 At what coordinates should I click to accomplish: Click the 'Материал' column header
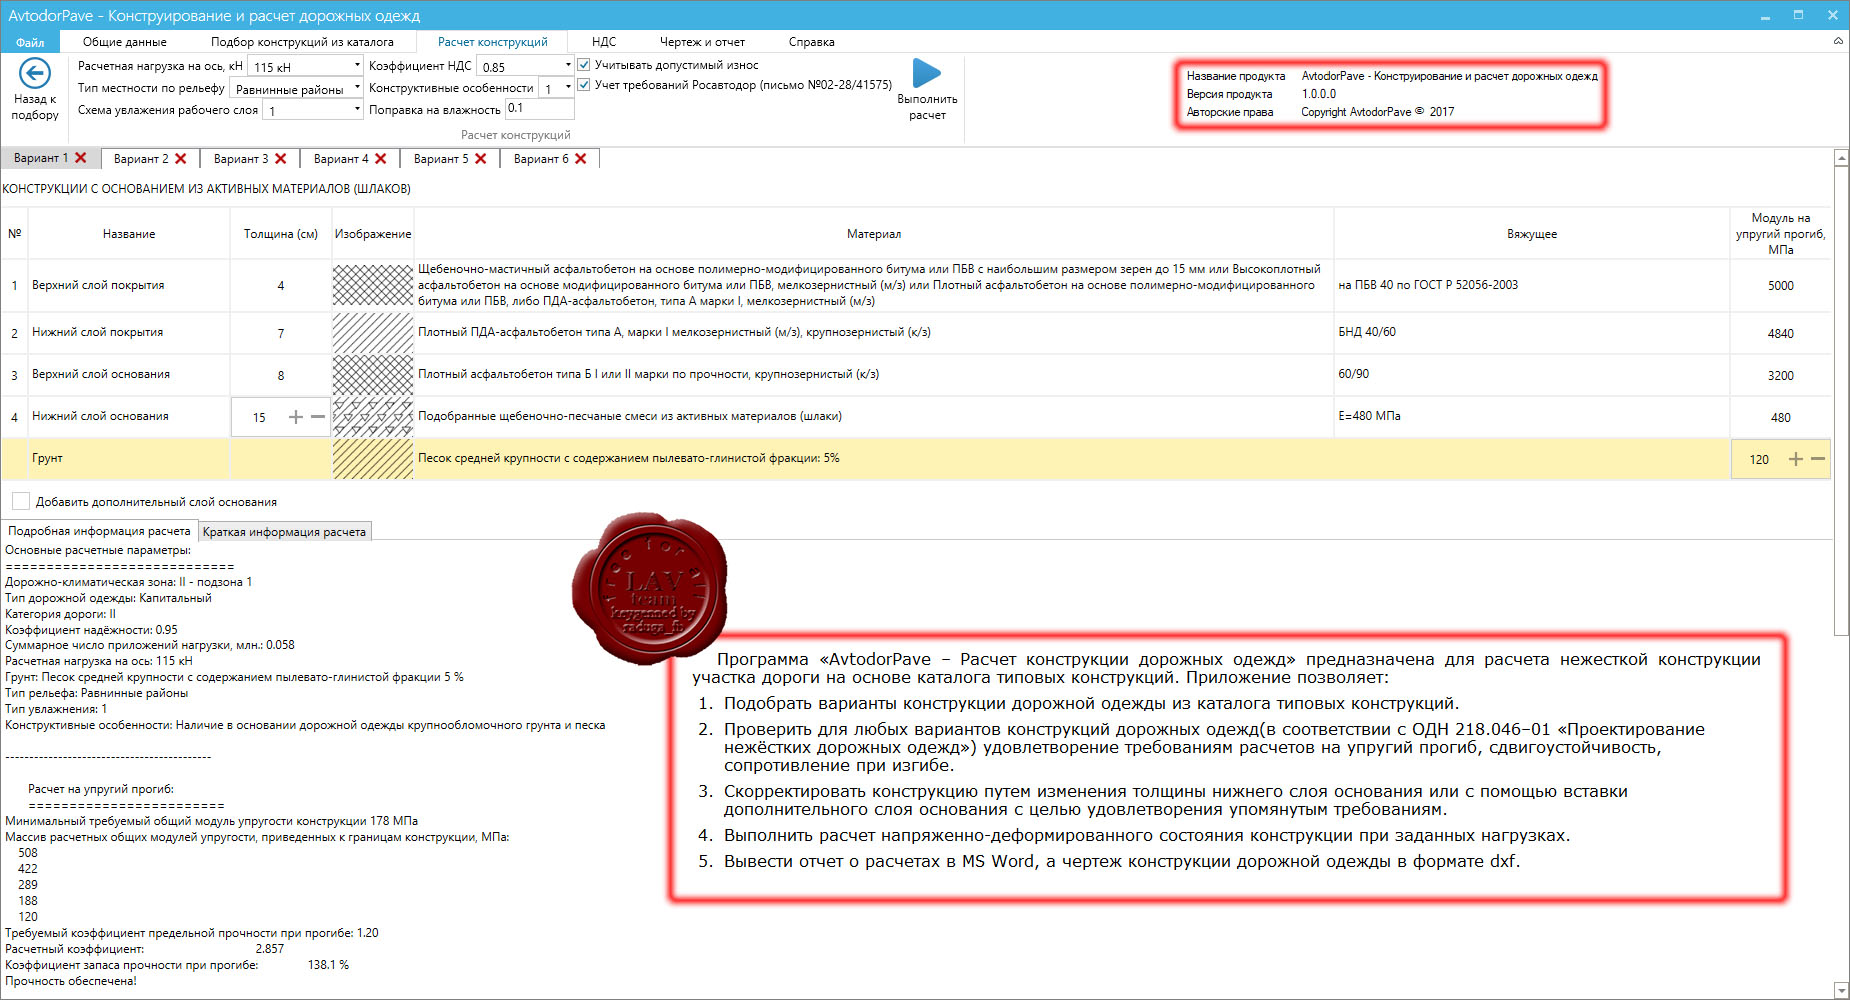[x=874, y=234]
